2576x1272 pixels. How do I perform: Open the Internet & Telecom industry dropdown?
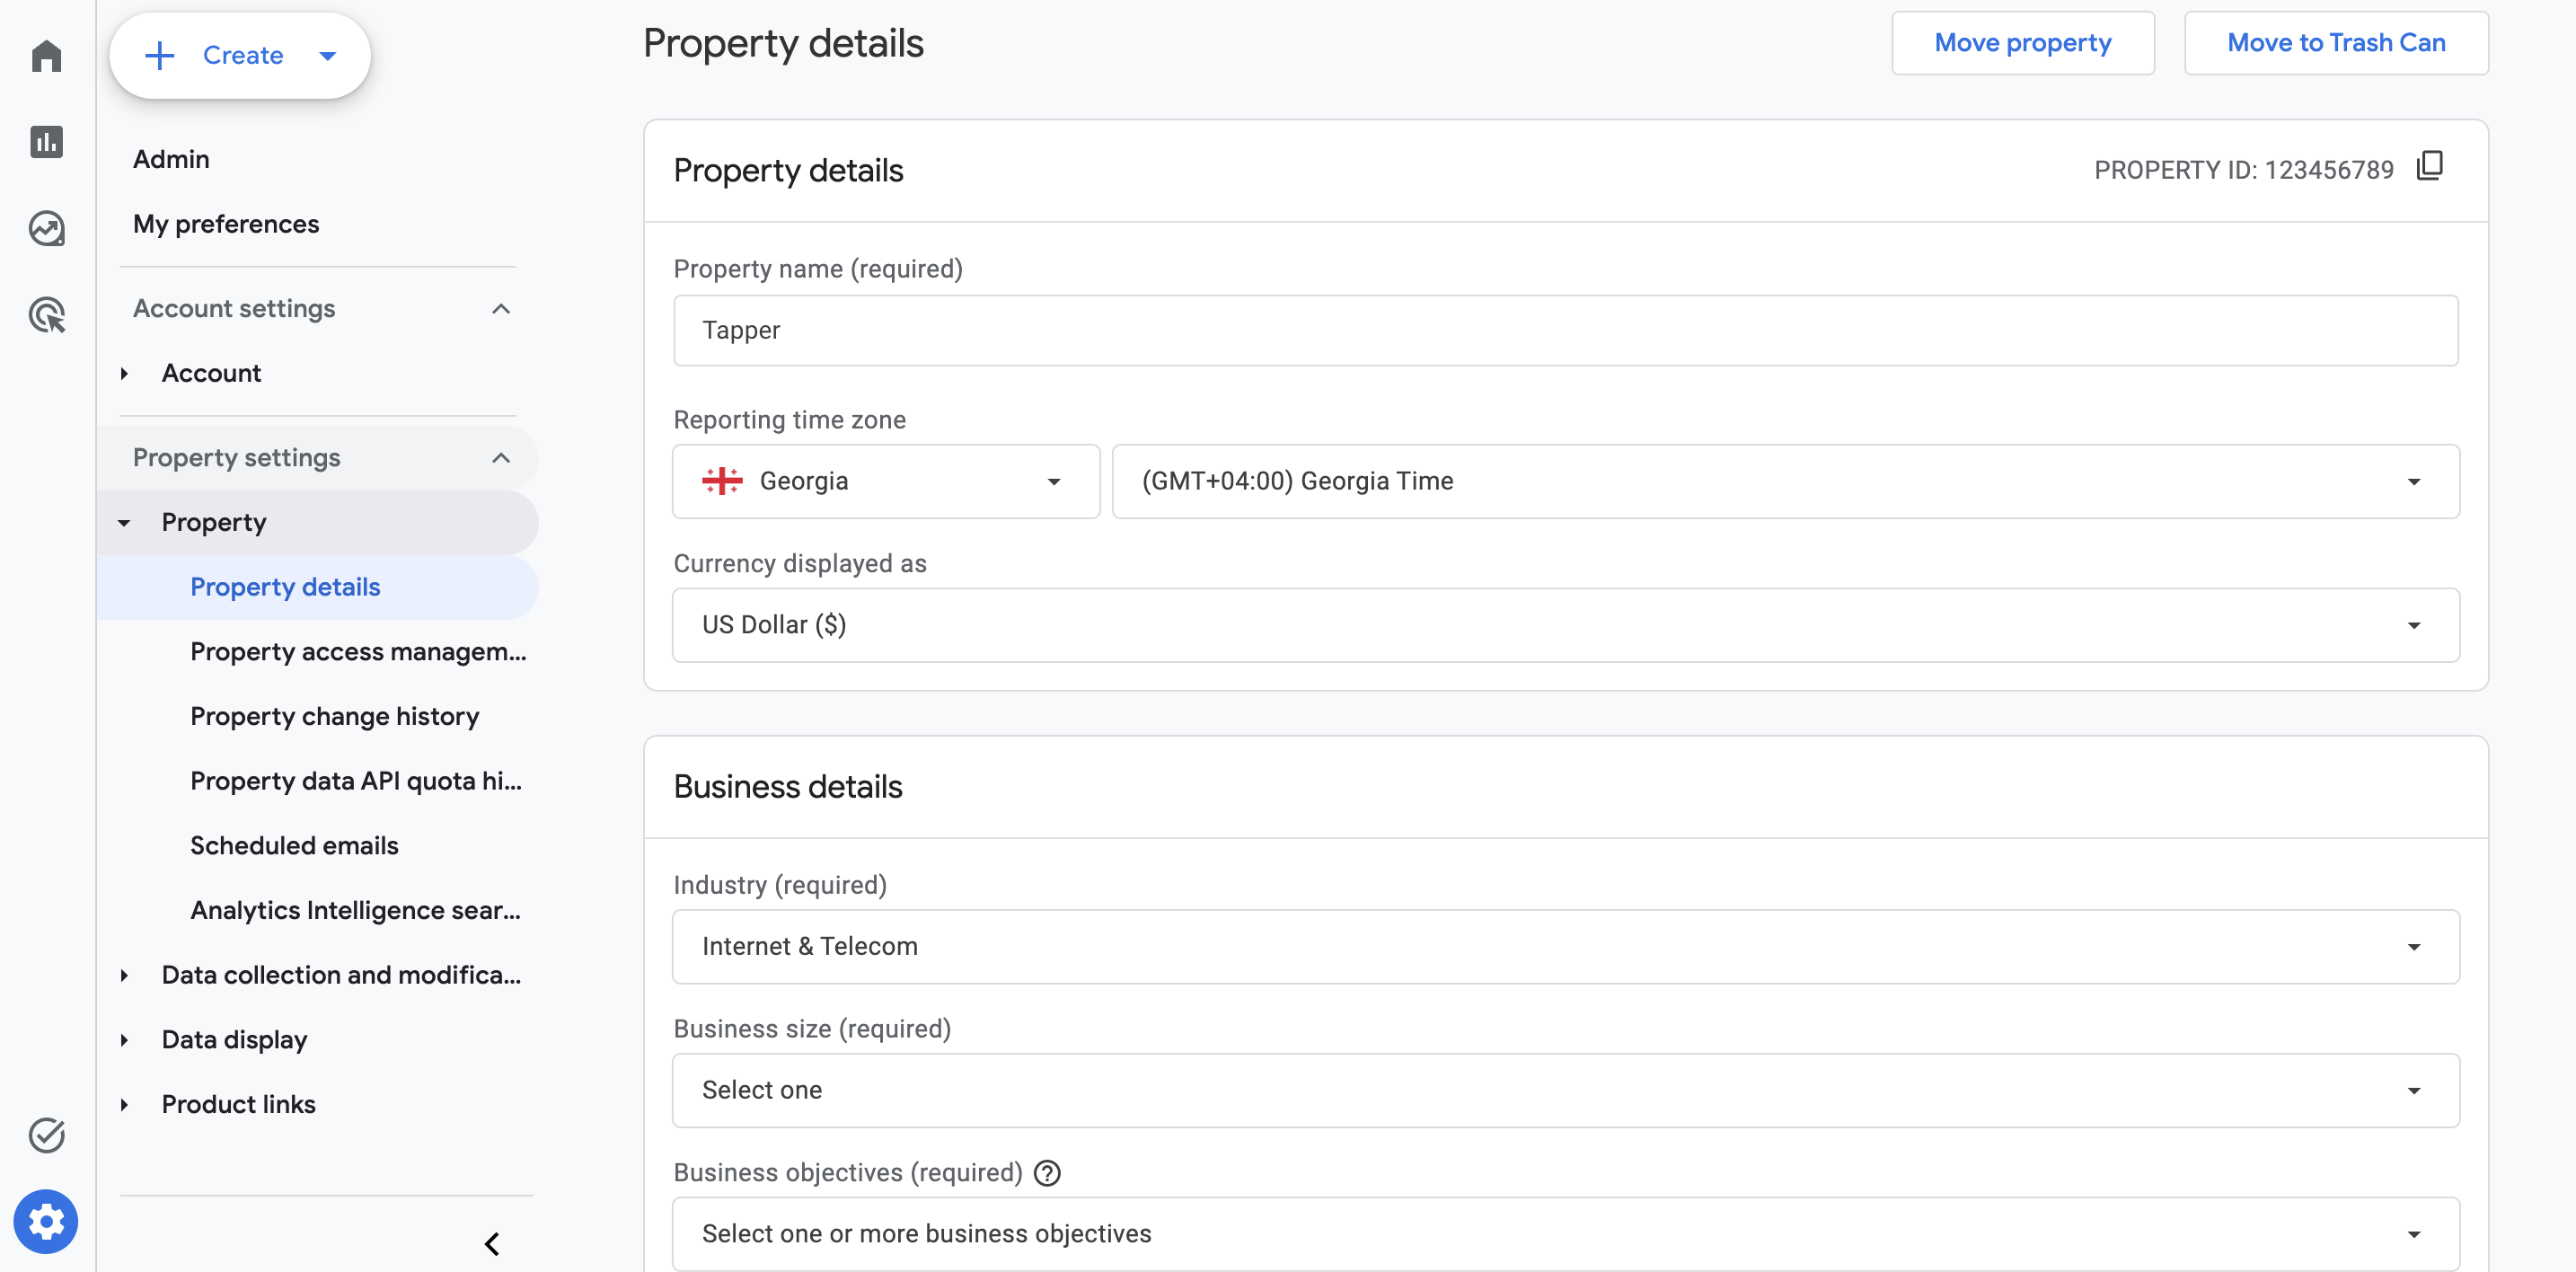(1566, 946)
